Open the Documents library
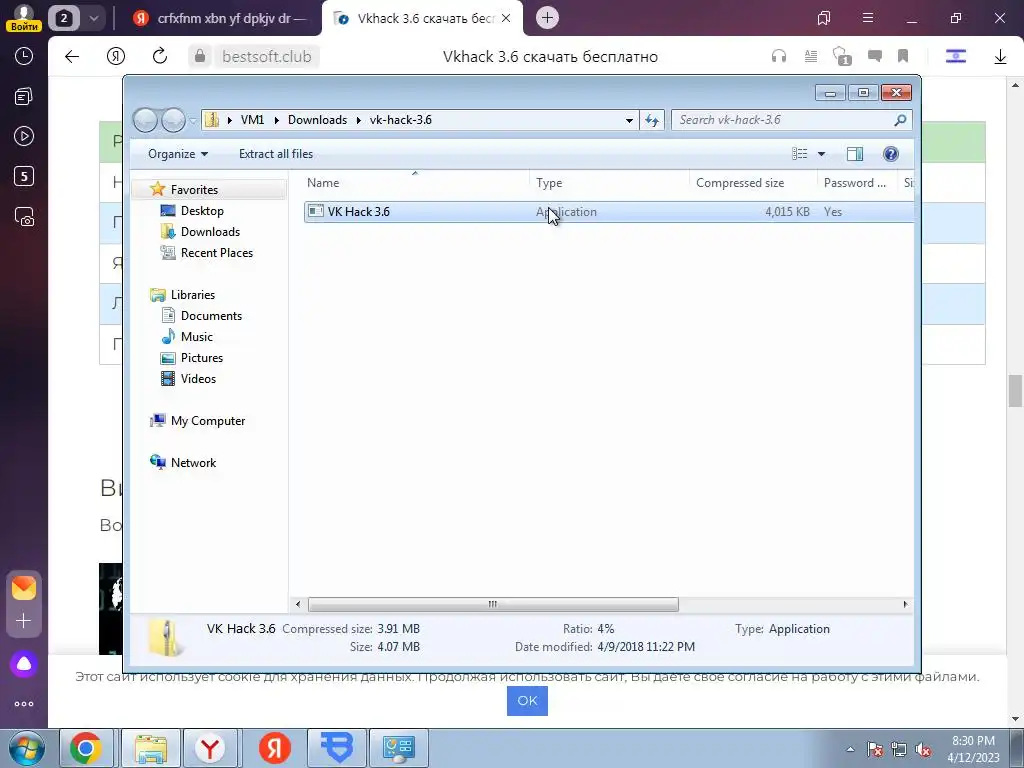The height and width of the screenshot is (768, 1024). pos(211,316)
